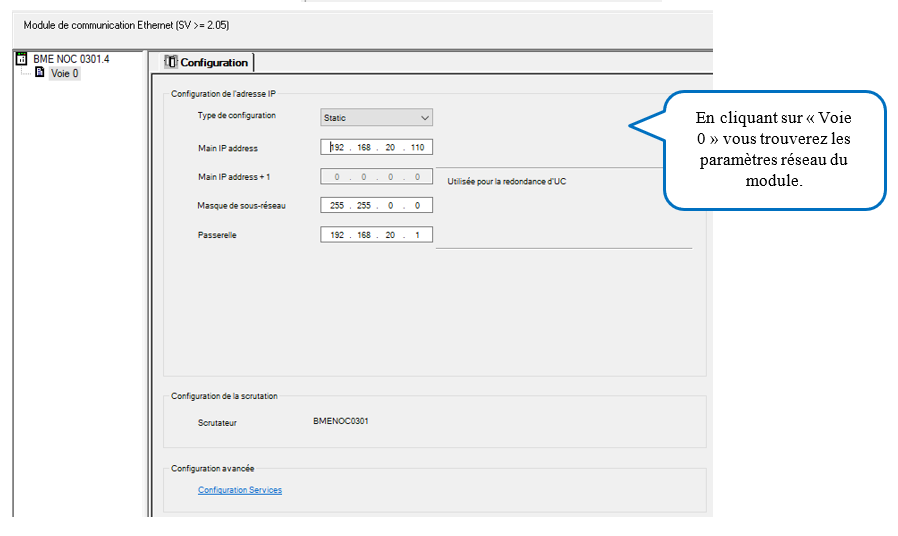Click the third octet 20 of Main IP address
898x536 pixels.
pos(391,148)
